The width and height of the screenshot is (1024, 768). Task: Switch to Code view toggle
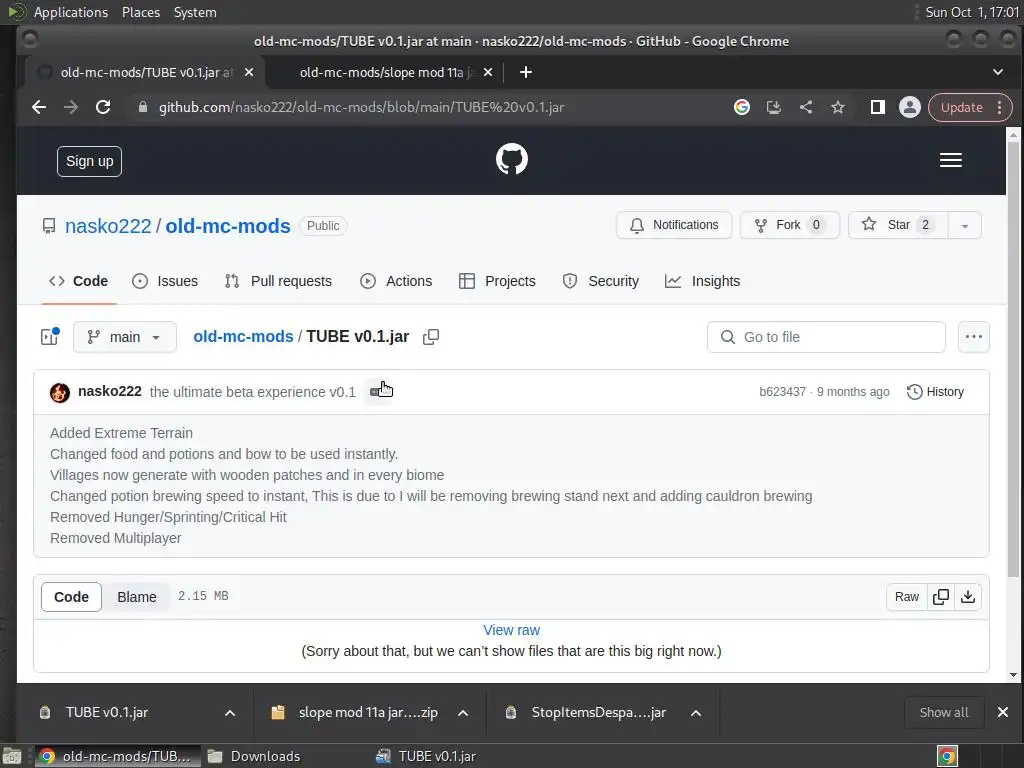pyautogui.click(x=71, y=597)
